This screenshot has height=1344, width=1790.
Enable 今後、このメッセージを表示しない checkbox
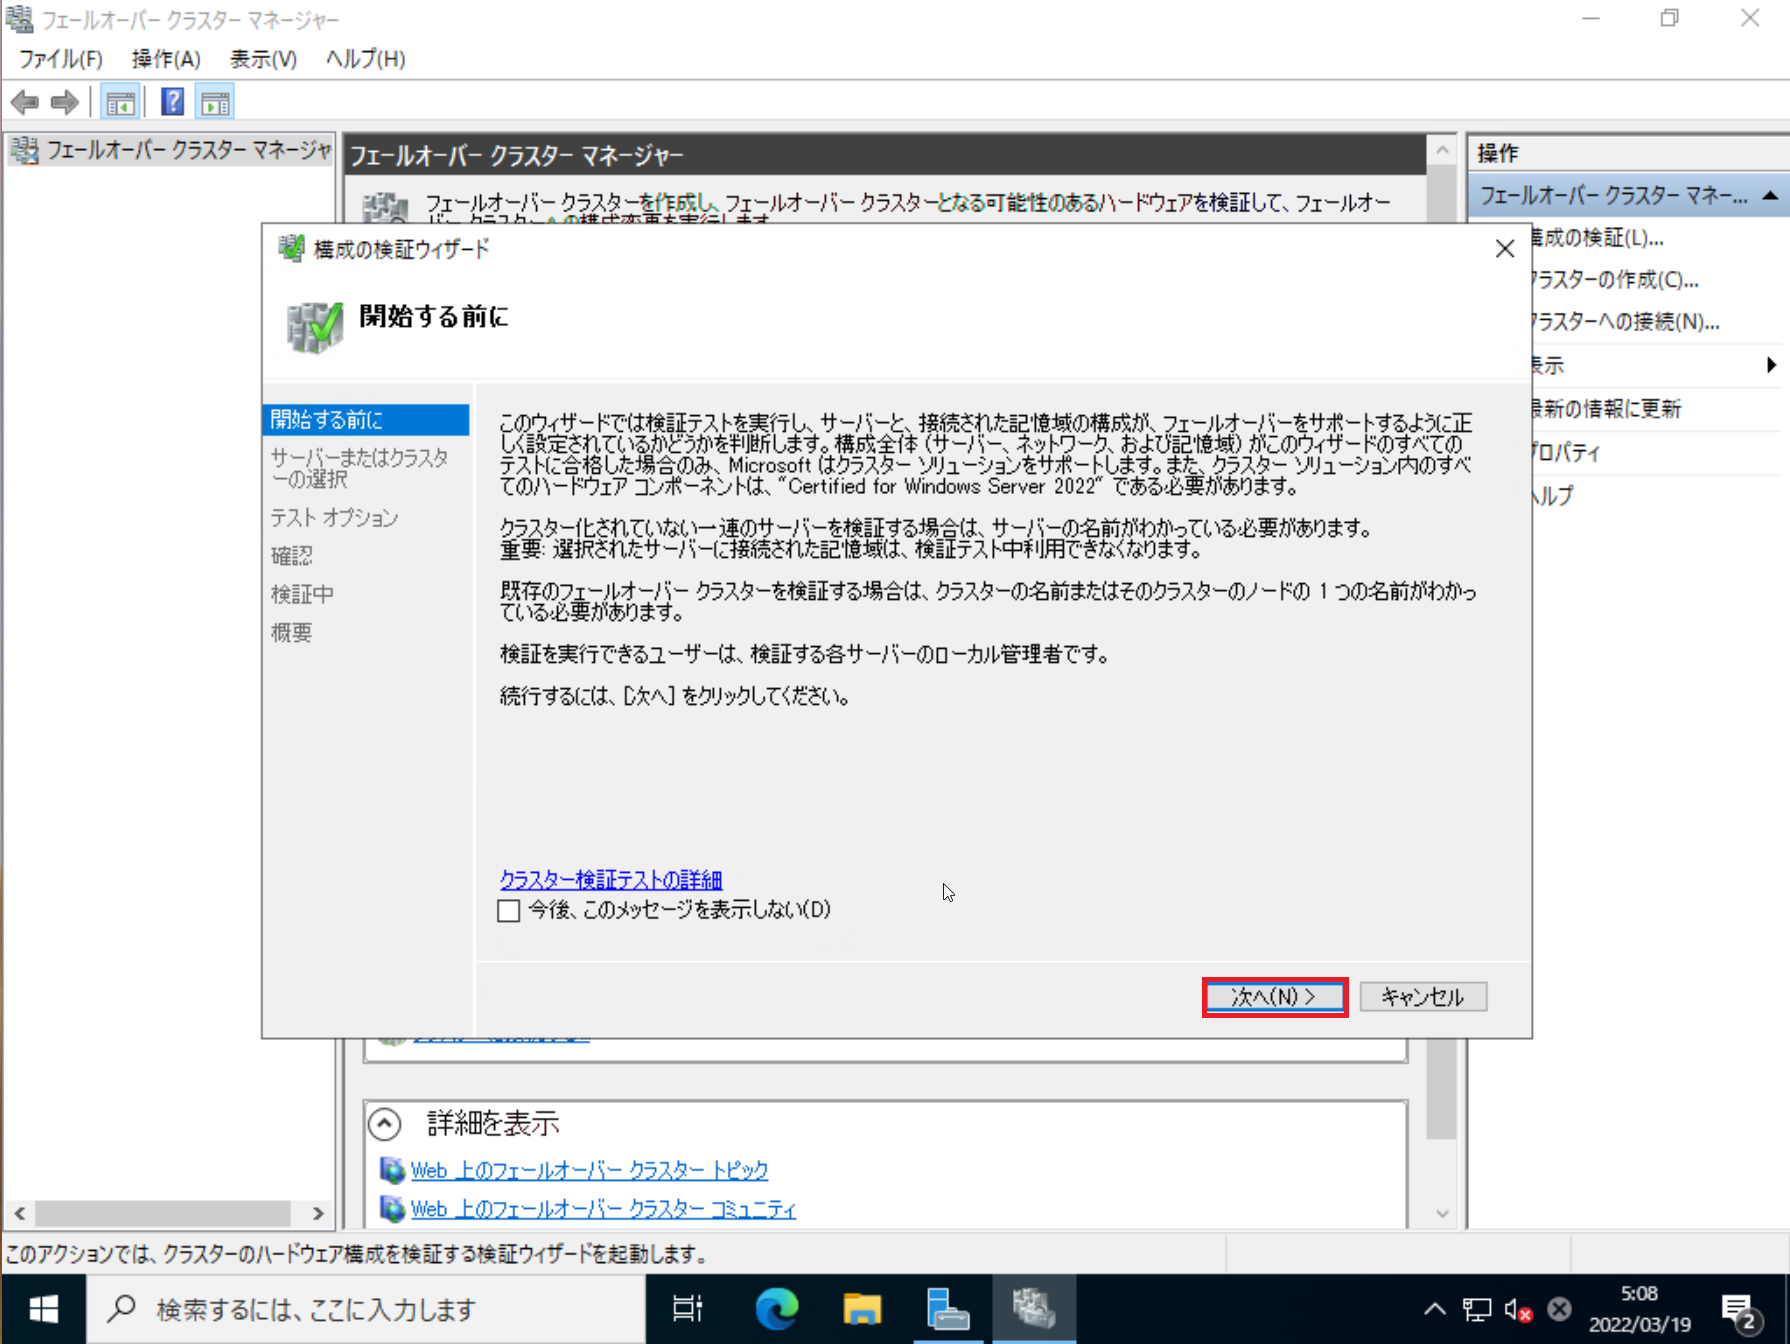click(508, 911)
